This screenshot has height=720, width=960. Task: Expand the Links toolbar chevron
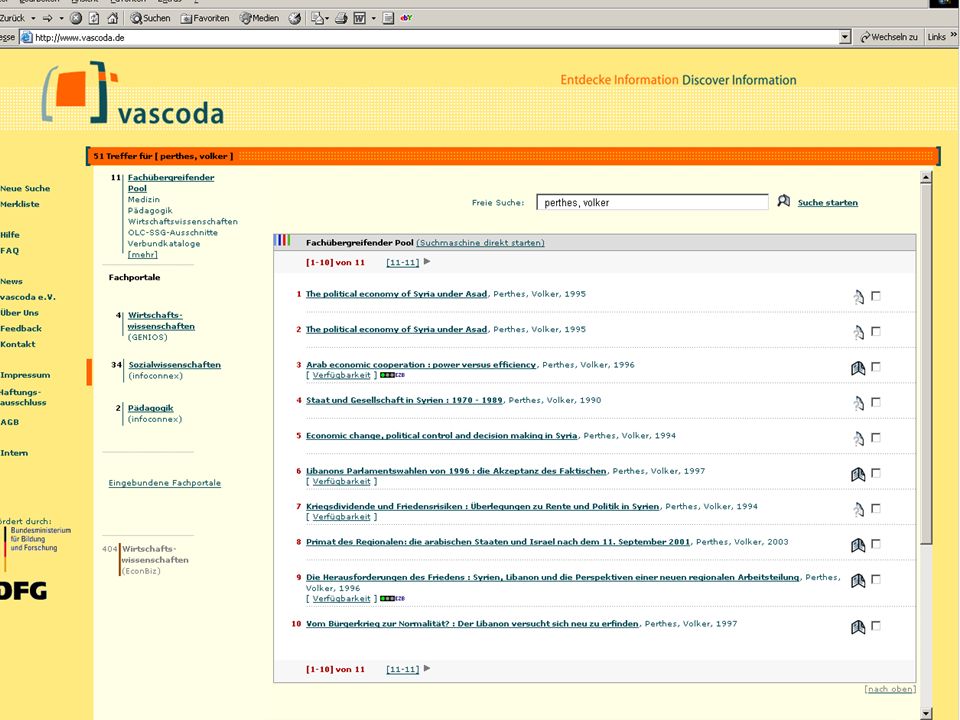point(953,36)
